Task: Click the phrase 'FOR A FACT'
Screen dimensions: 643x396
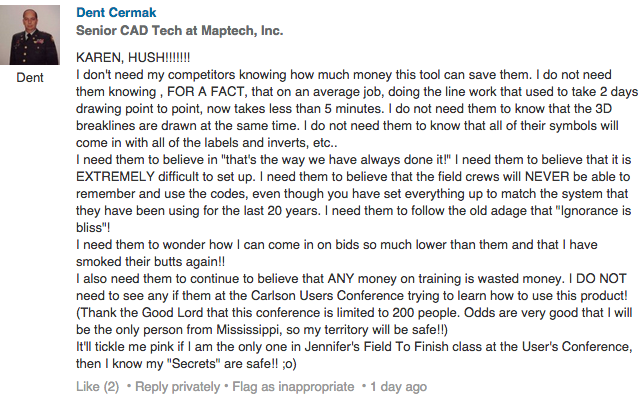Action: [x=207, y=91]
